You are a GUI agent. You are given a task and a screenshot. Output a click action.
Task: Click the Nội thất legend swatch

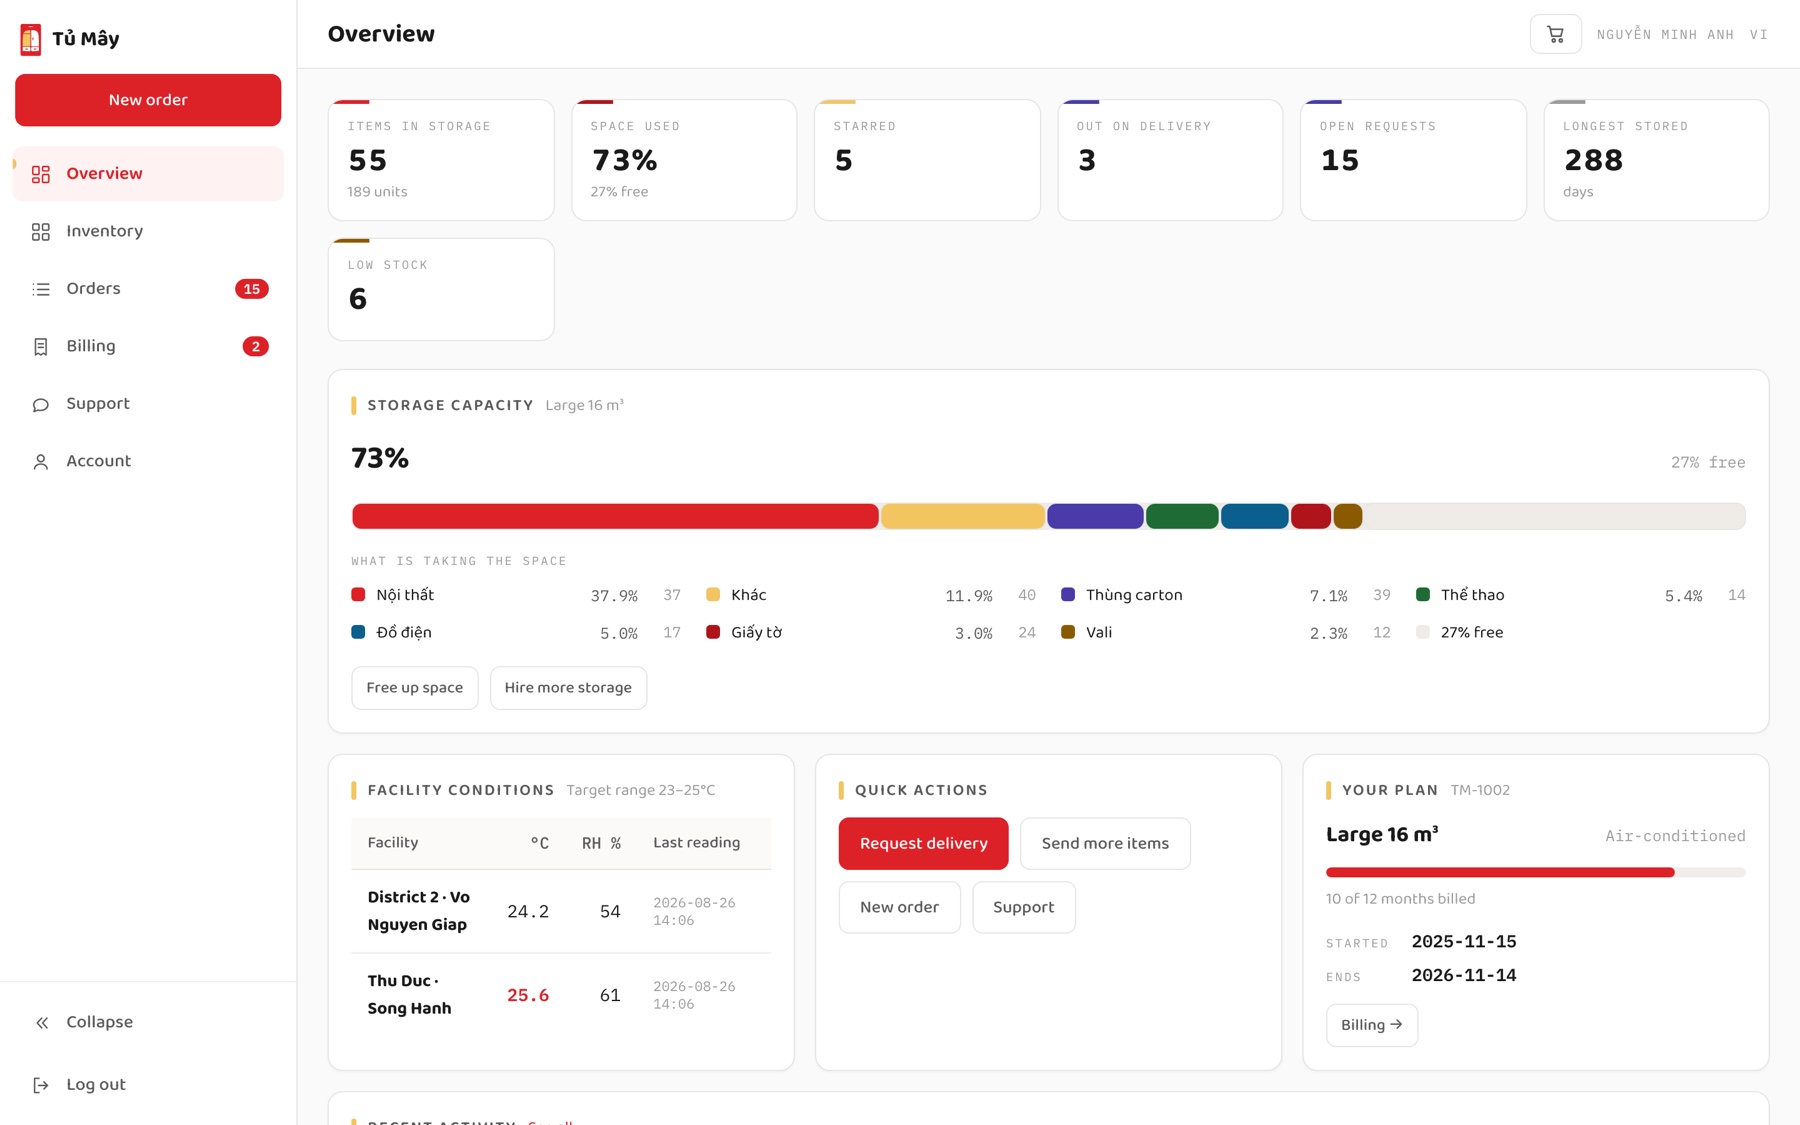click(358, 595)
